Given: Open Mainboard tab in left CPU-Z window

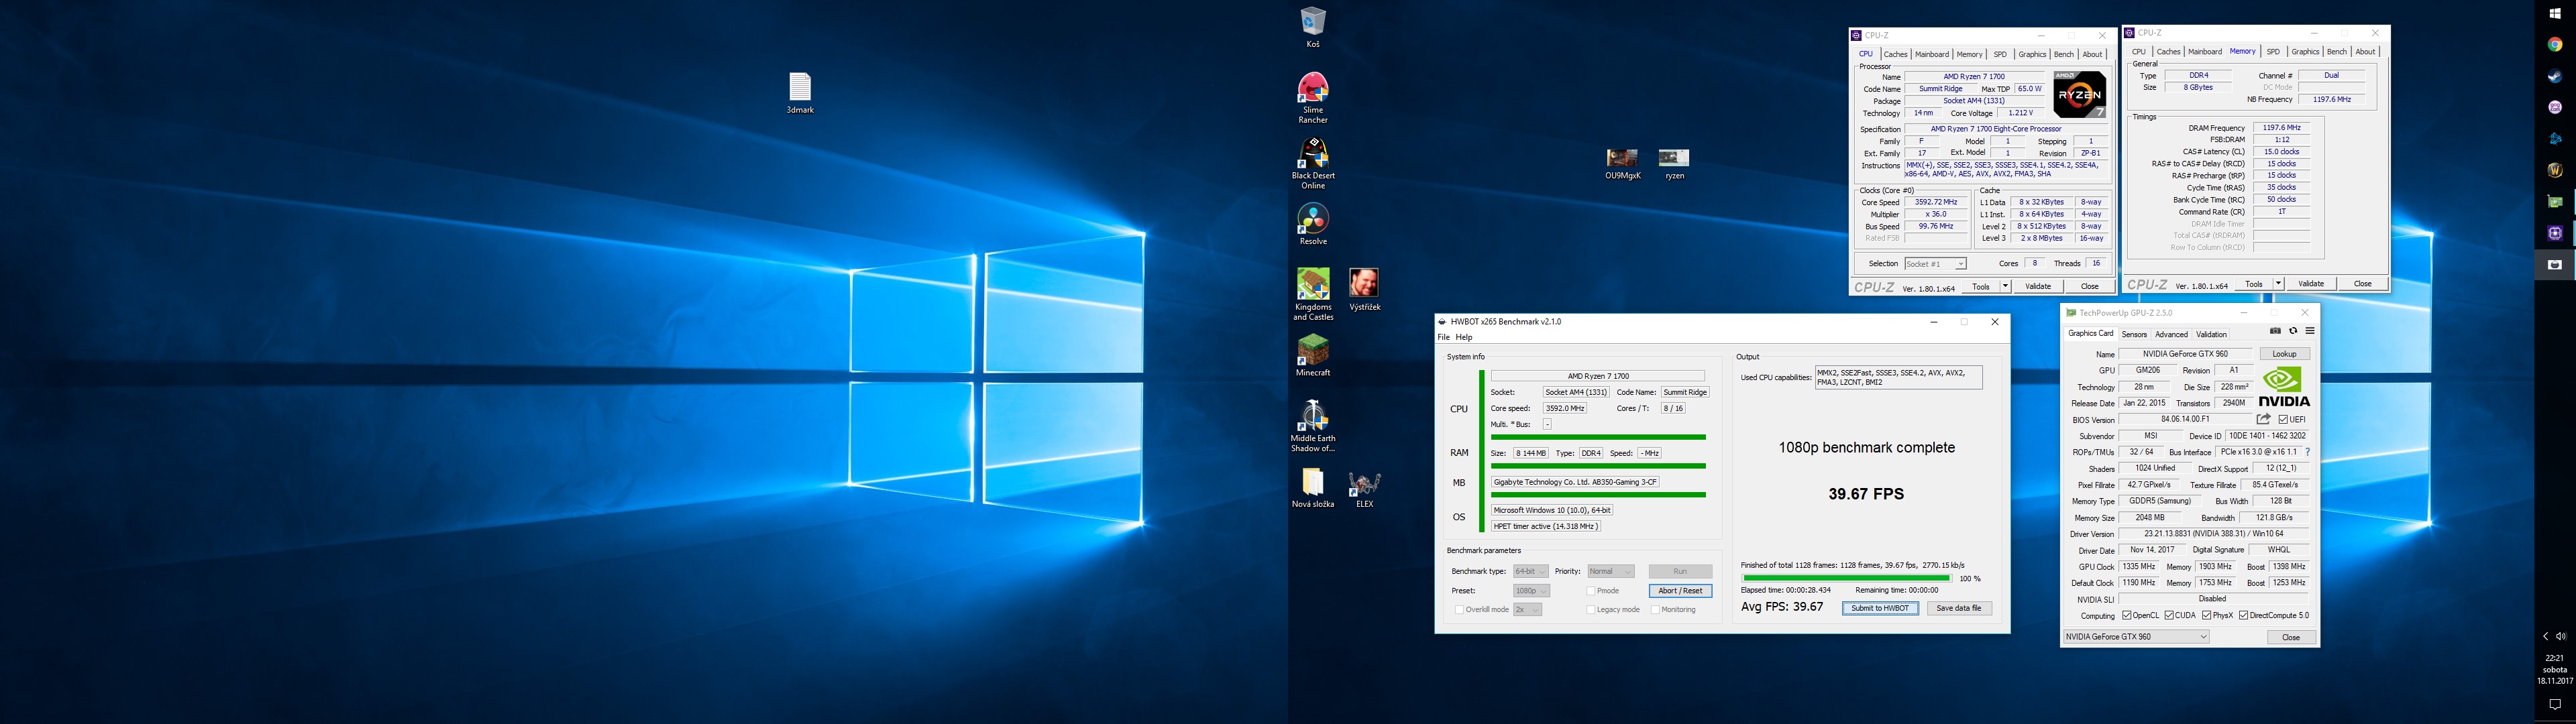Looking at the screenshot, I should [1931, 54].
